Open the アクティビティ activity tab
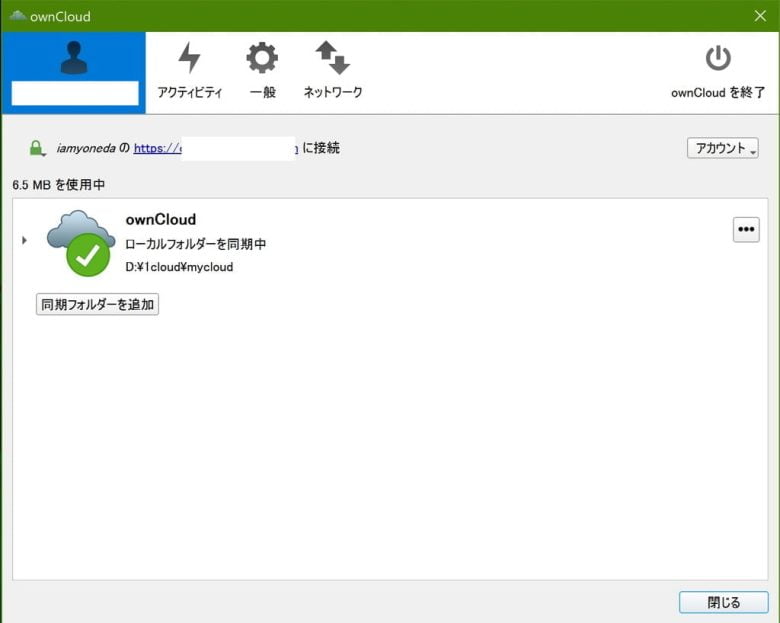Image resolution: width=780 pixels, height=623 pixels. coord(190,71)
